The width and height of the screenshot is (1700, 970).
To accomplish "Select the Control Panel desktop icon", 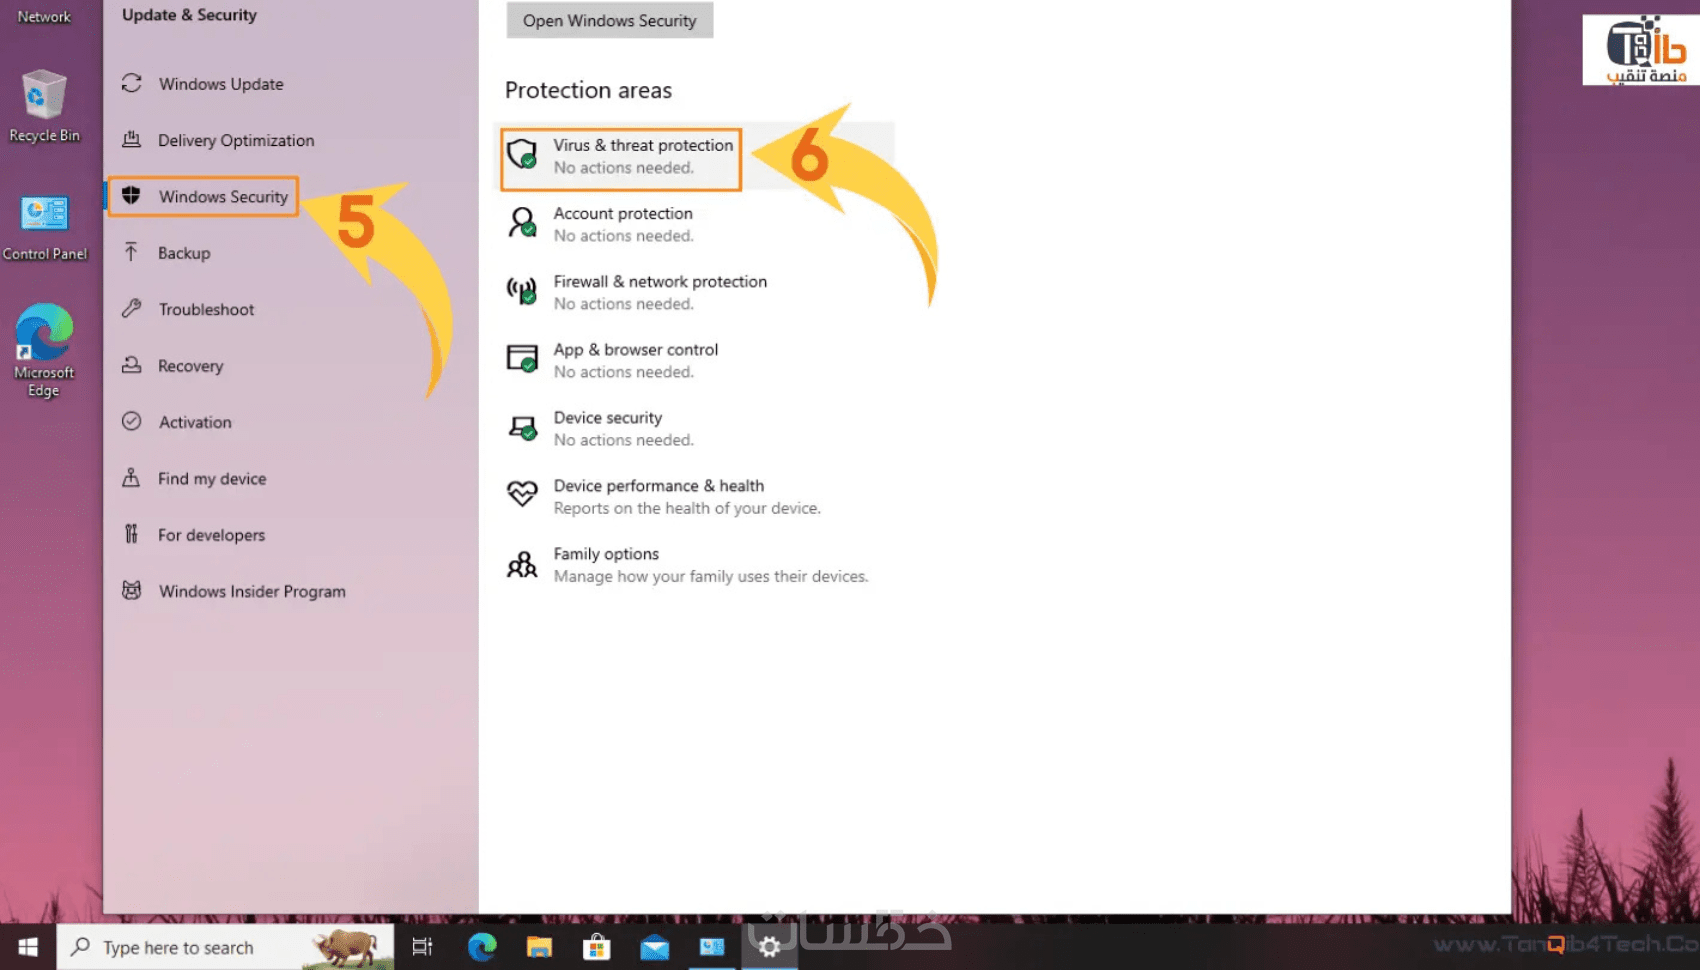I will pos(44,228).
